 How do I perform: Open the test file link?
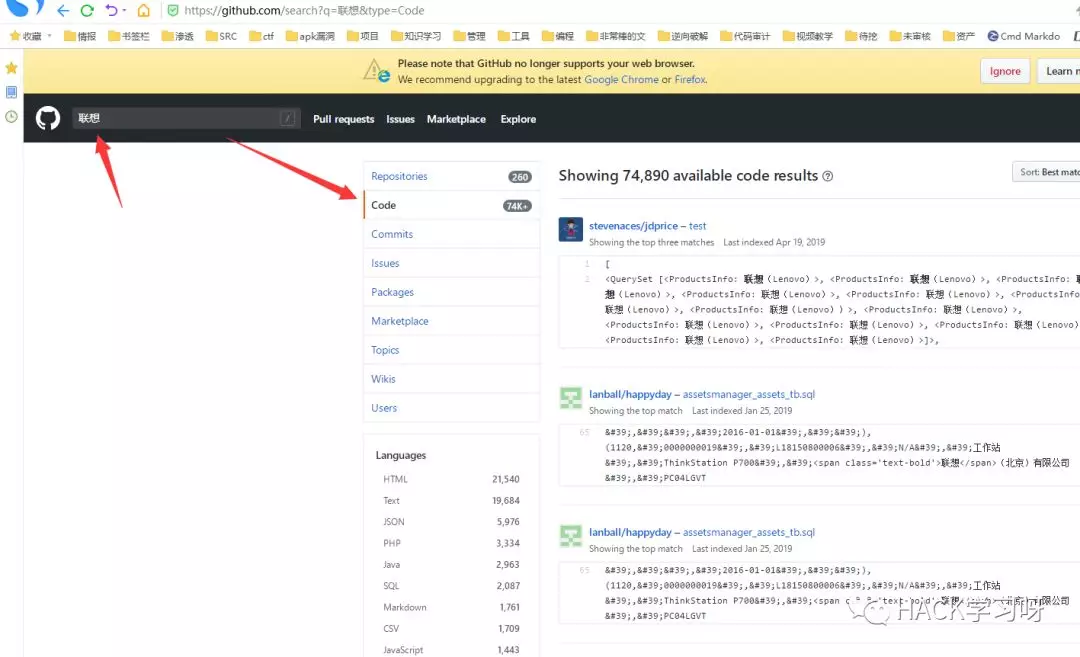coord(698,226)
